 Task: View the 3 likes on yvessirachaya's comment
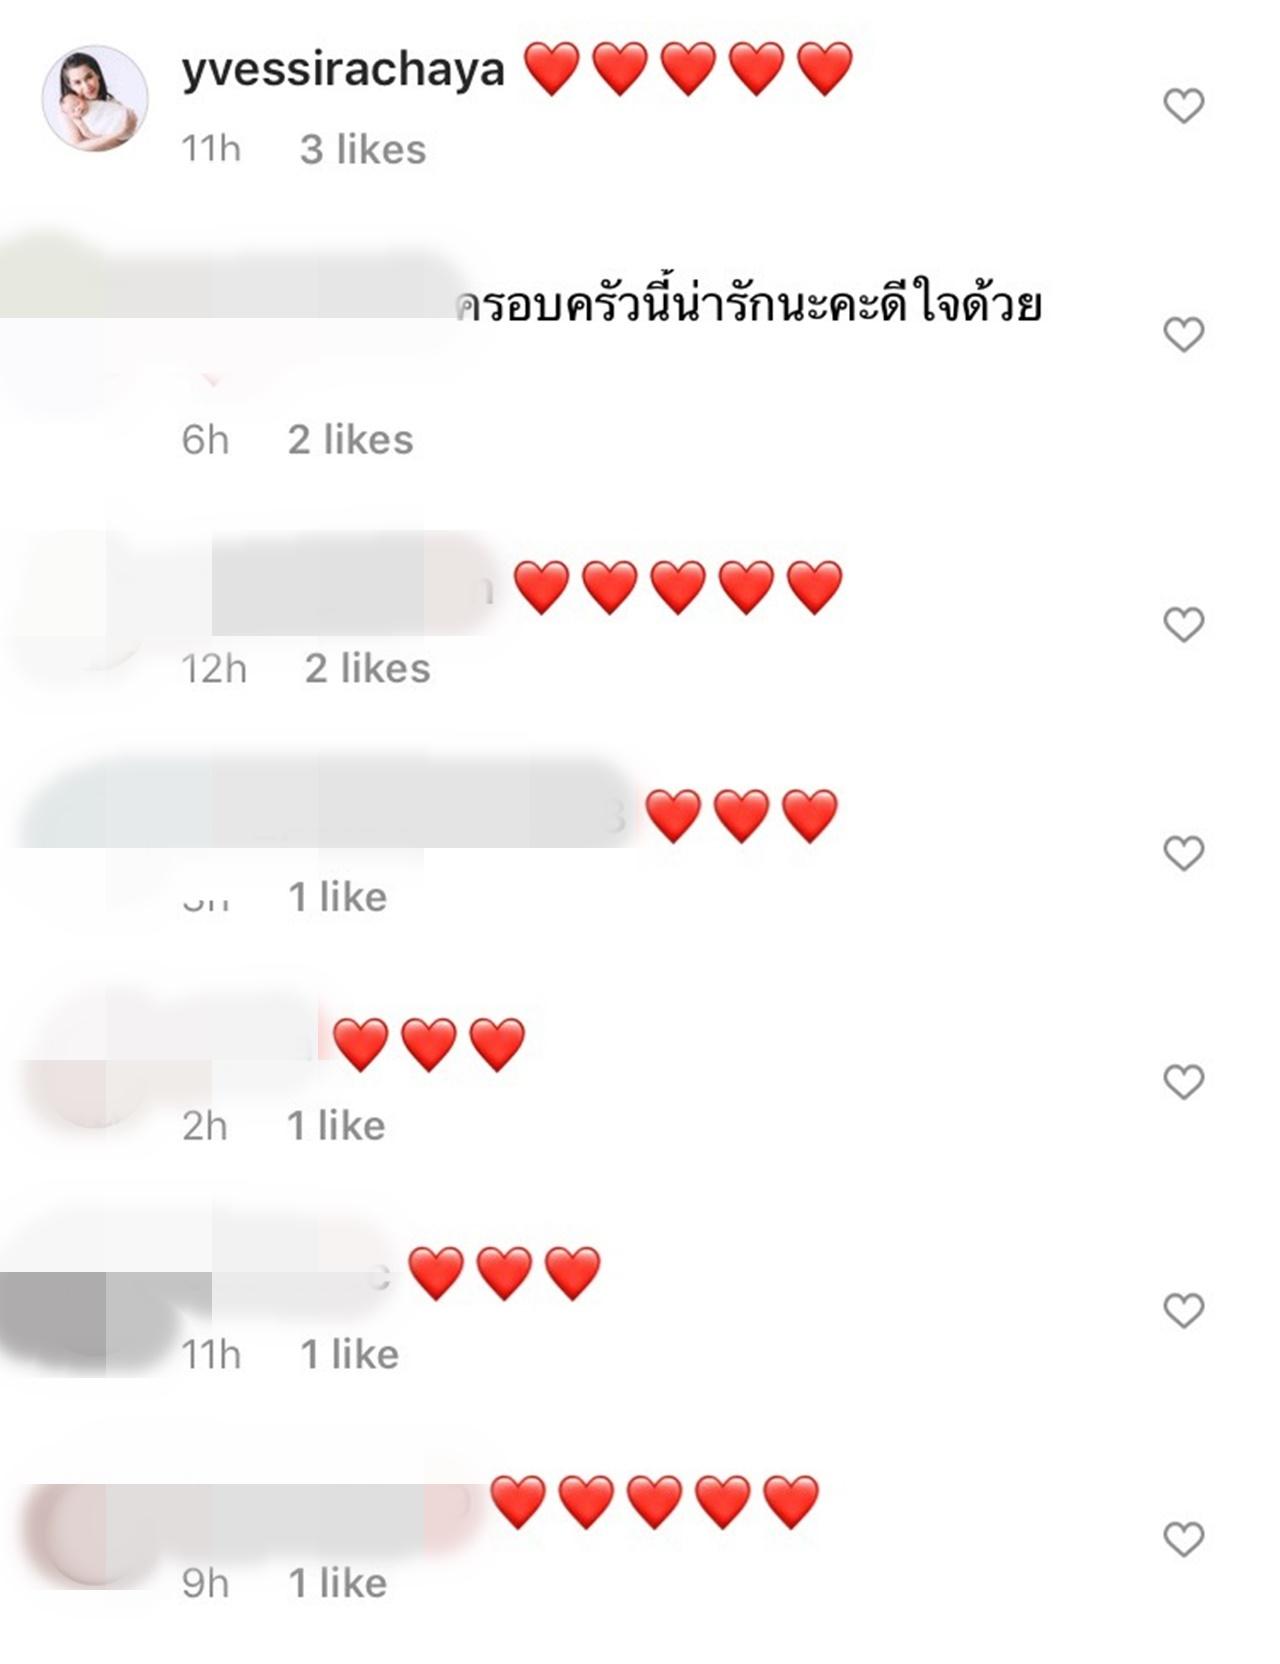(363, 150)
